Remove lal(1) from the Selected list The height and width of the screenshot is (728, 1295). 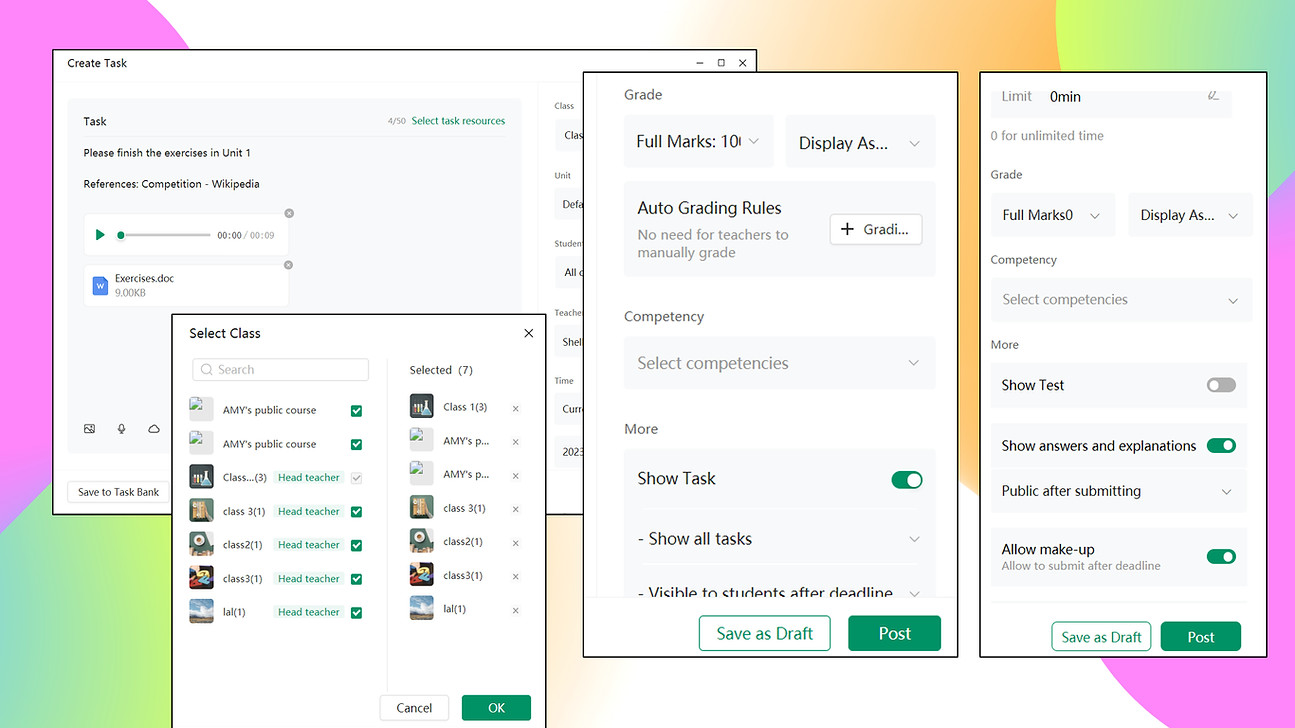516,610
